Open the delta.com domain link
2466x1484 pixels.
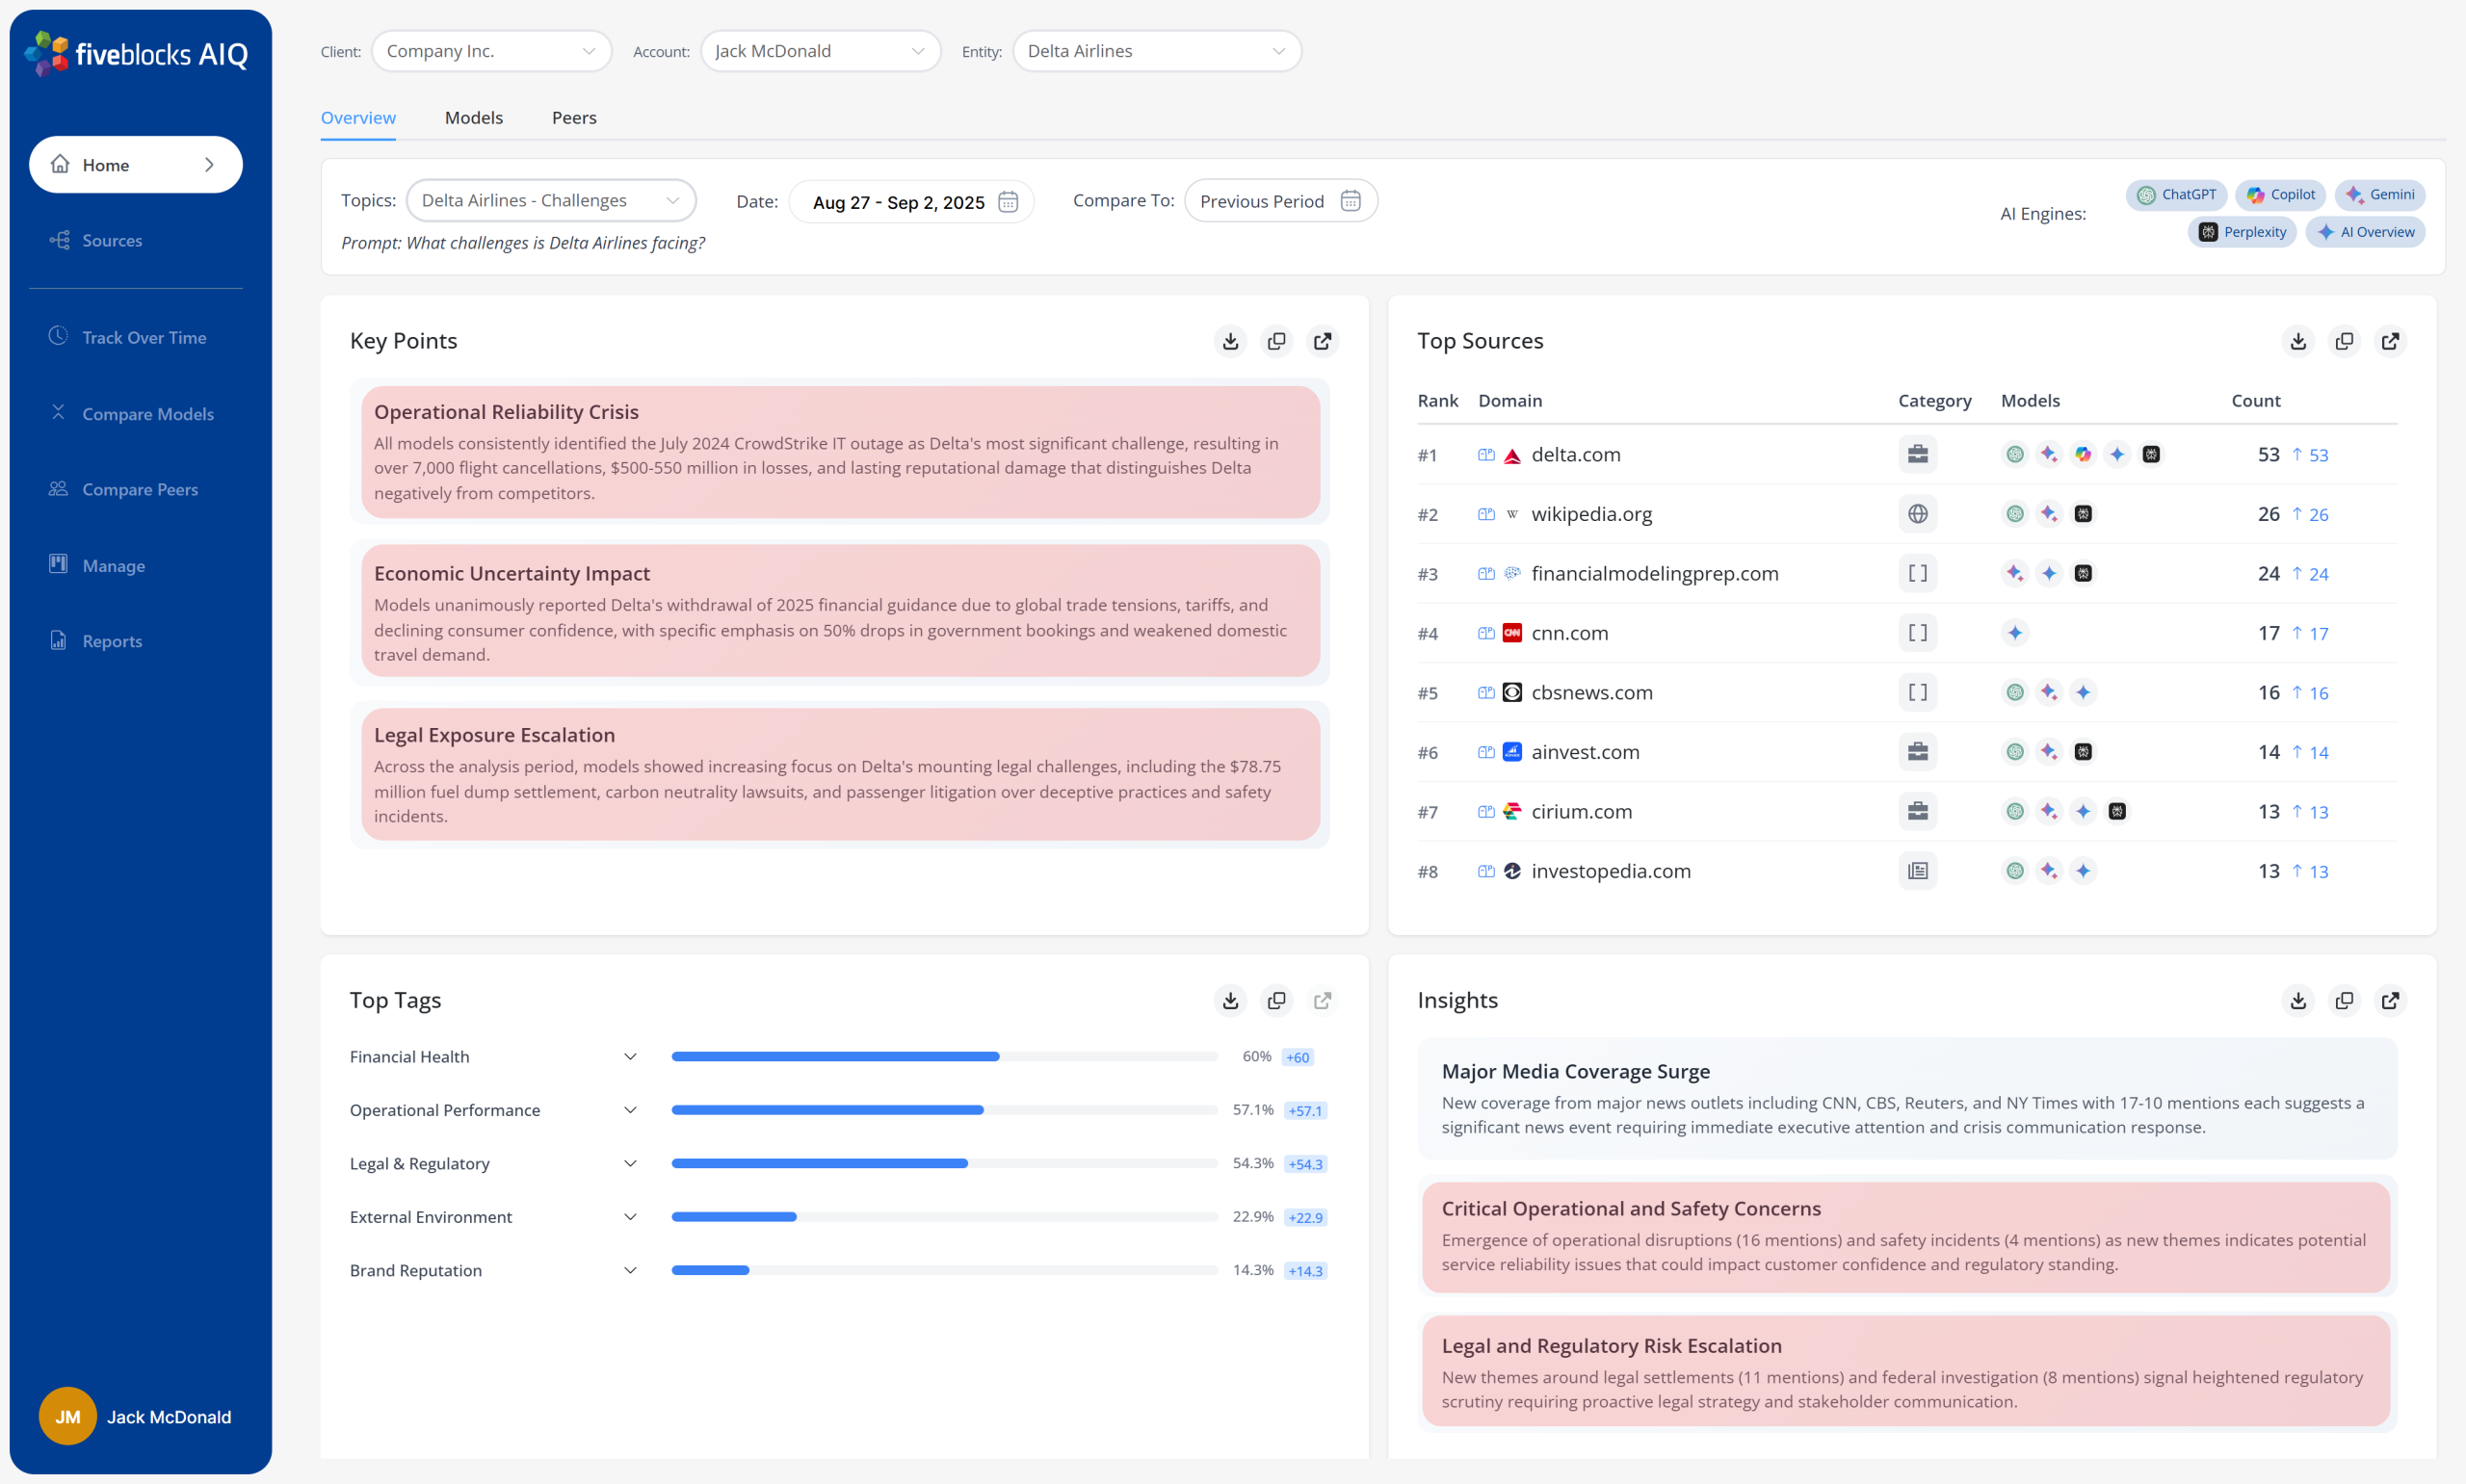point(1576,454)
